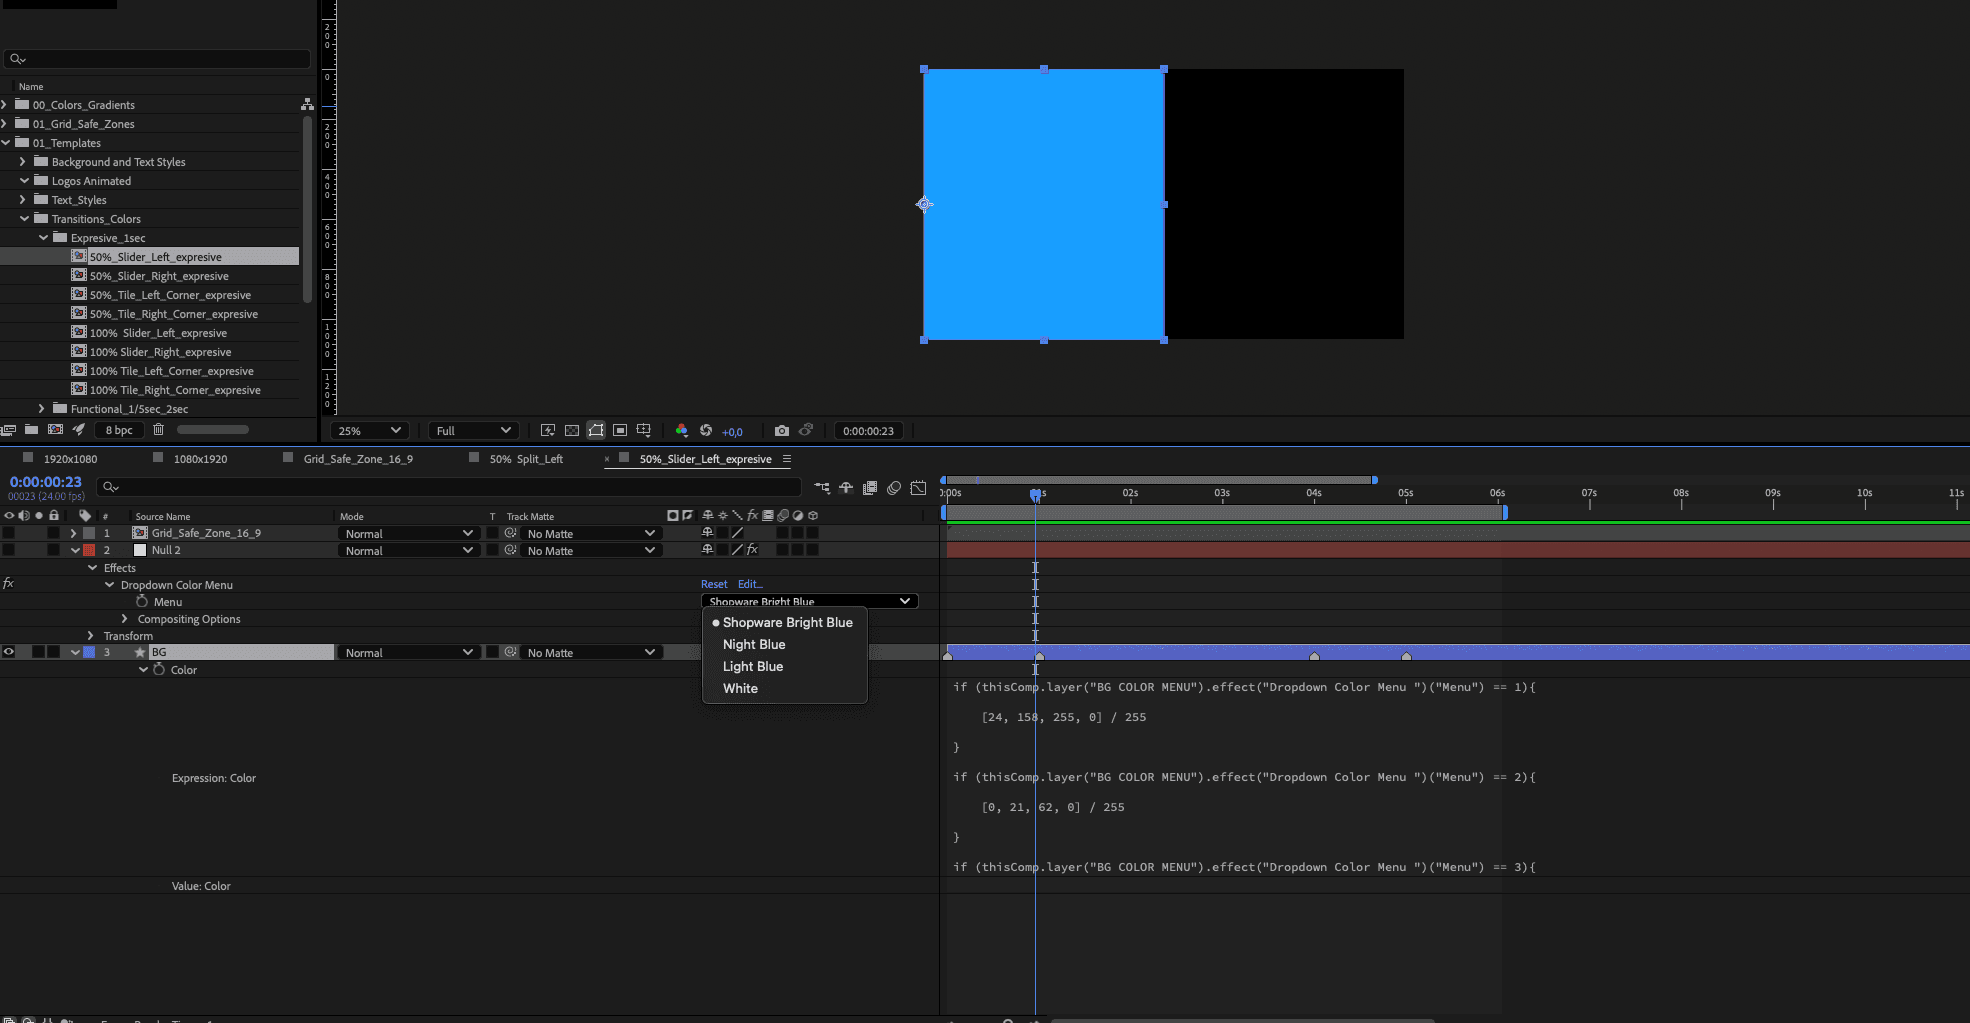The width and height of the screenshot is (1970, 1023).
Task: Click the timeline search field
Action: (x=449, y=487)
